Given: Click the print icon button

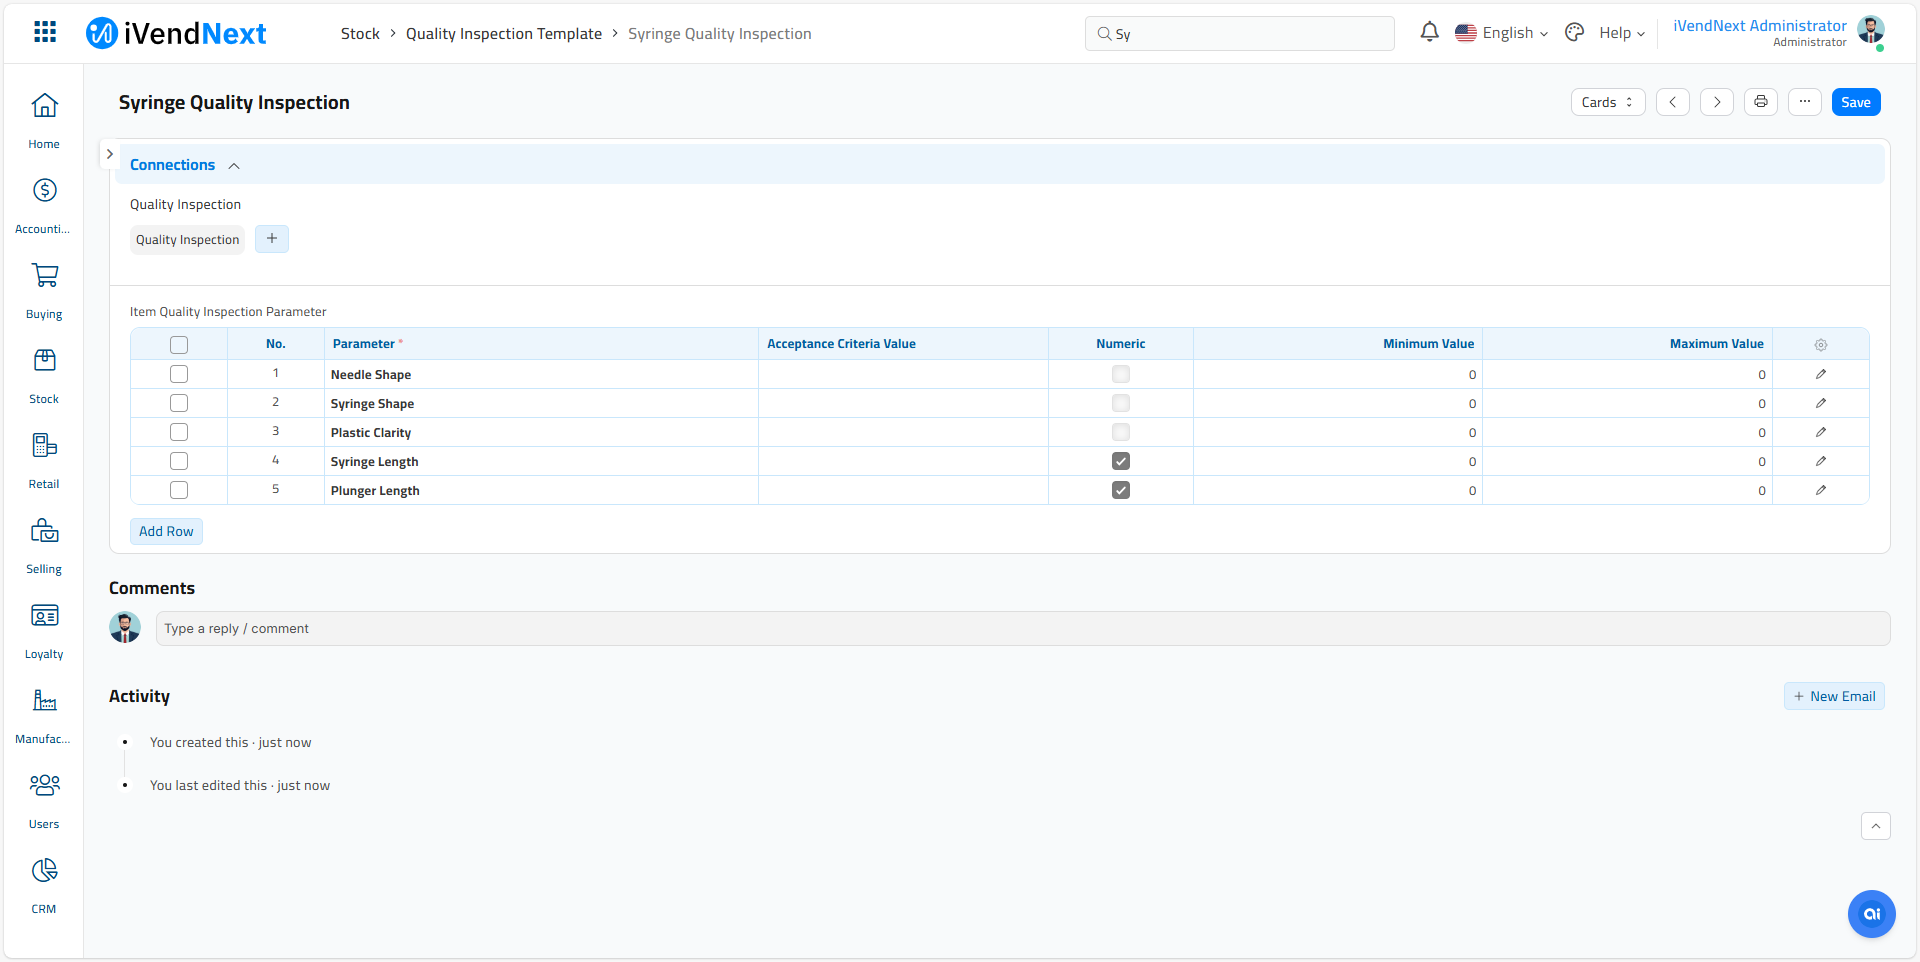Looking at the screenshot, I should 1760,102.
